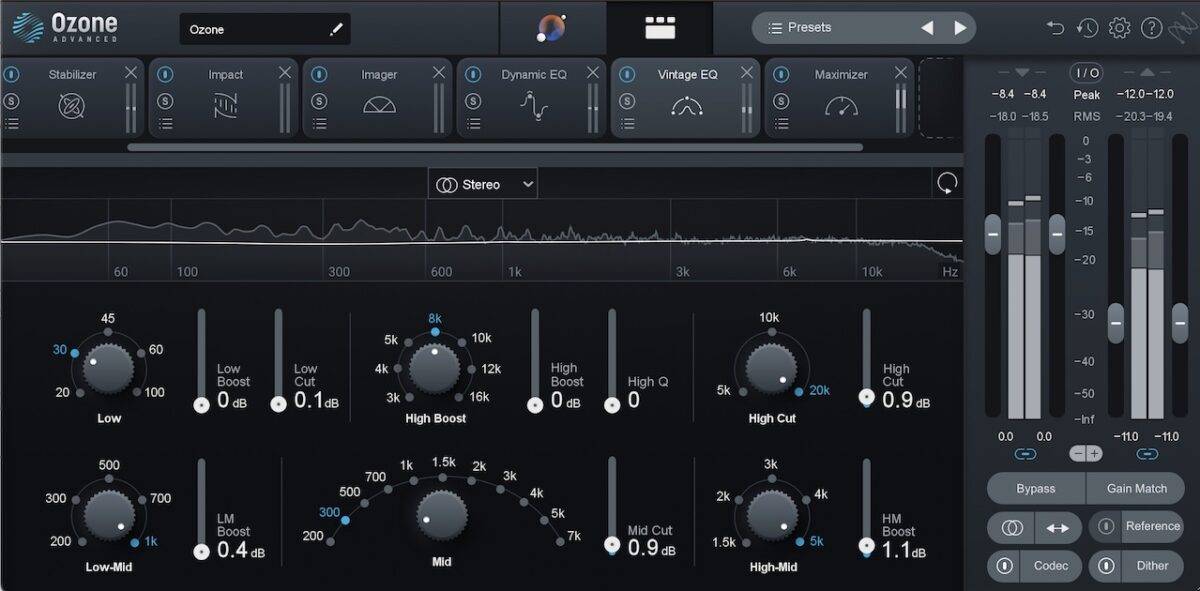This screenshot has width=1200, height=591.
Task: Open the Codec panel
Action: tap(1051, 566)
